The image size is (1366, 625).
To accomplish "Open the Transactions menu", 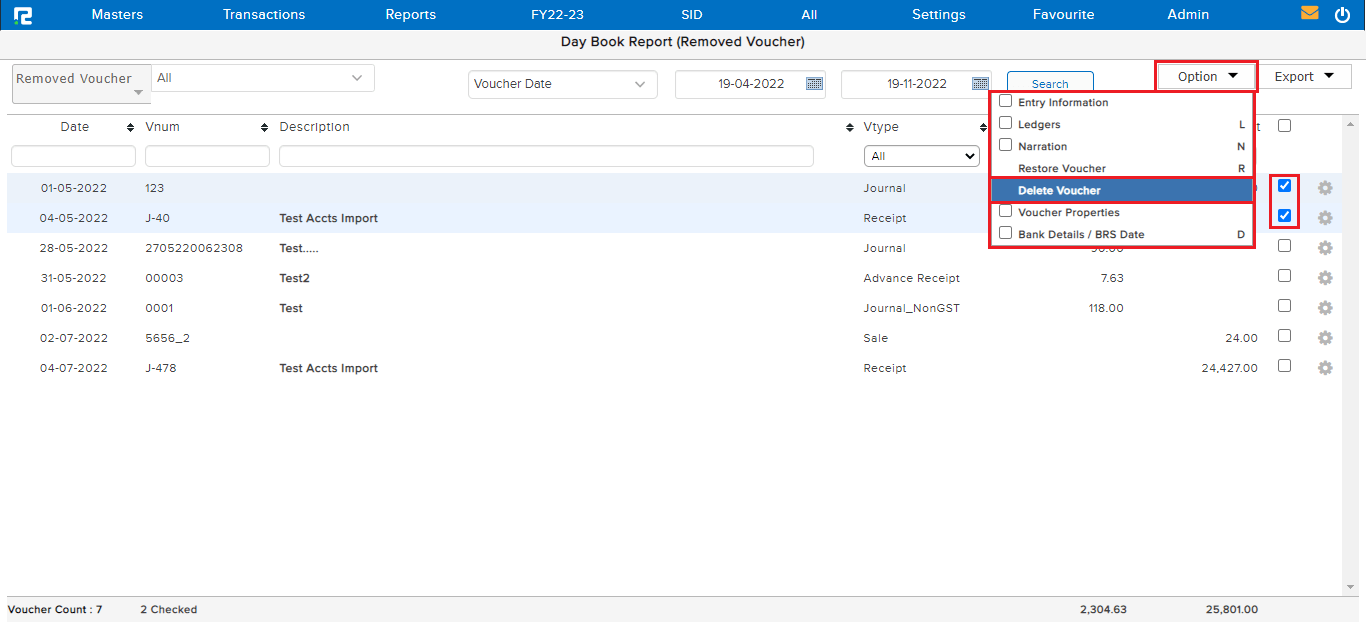I will coord(264,15).
